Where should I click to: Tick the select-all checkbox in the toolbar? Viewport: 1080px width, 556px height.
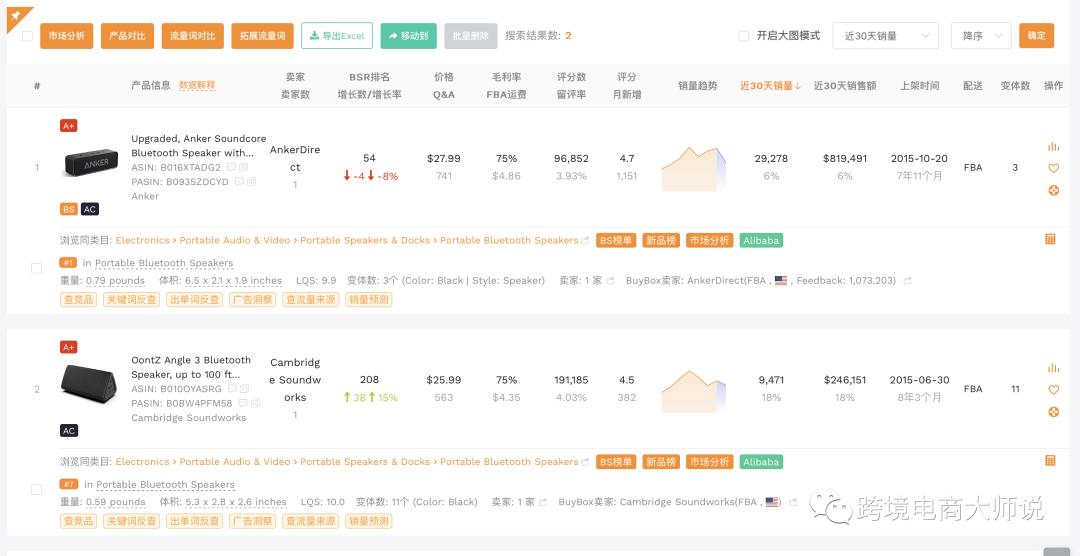pyautogui.click(x=28, y=36)
